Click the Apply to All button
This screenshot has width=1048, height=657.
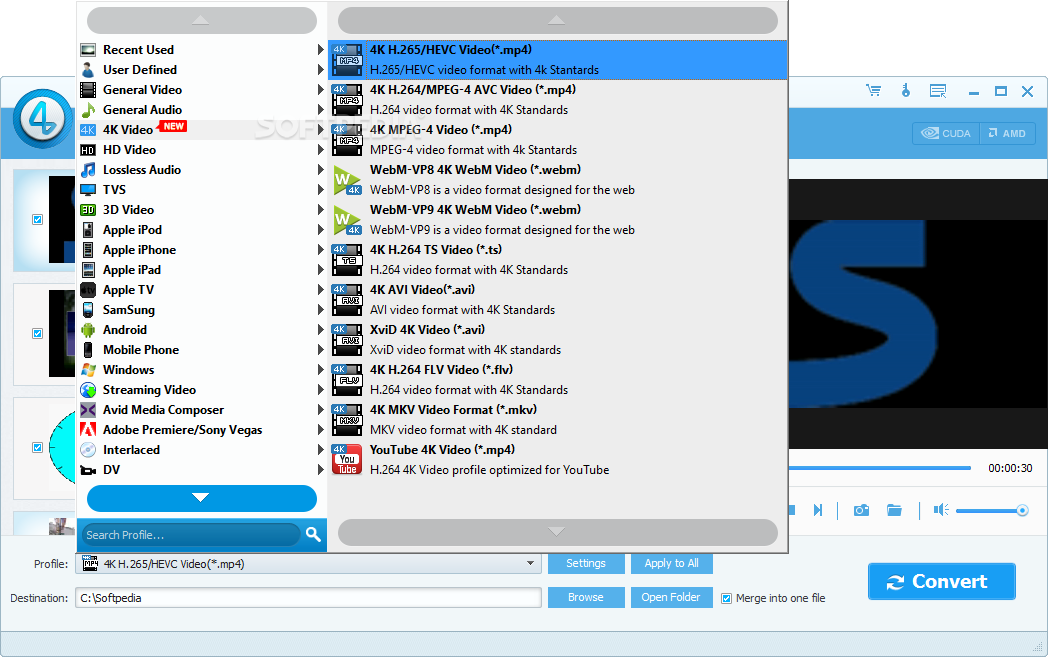(672, 563)
